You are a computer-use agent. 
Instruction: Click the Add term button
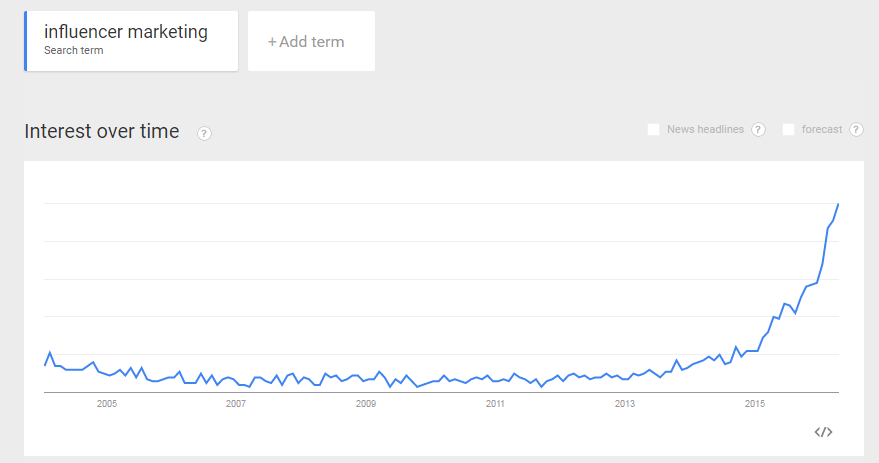[311, 42]
